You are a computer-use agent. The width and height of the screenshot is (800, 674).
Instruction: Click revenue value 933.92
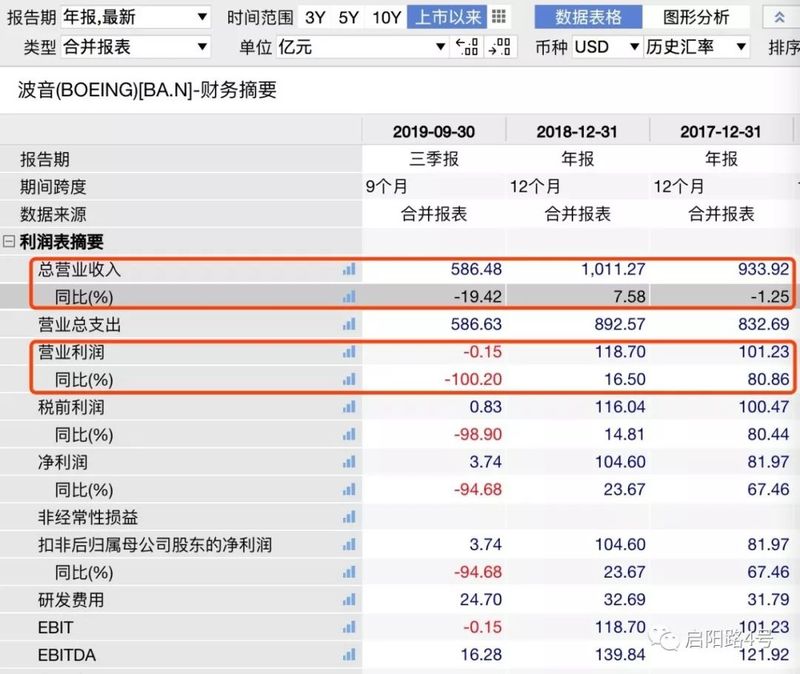[x=764, y=269]
